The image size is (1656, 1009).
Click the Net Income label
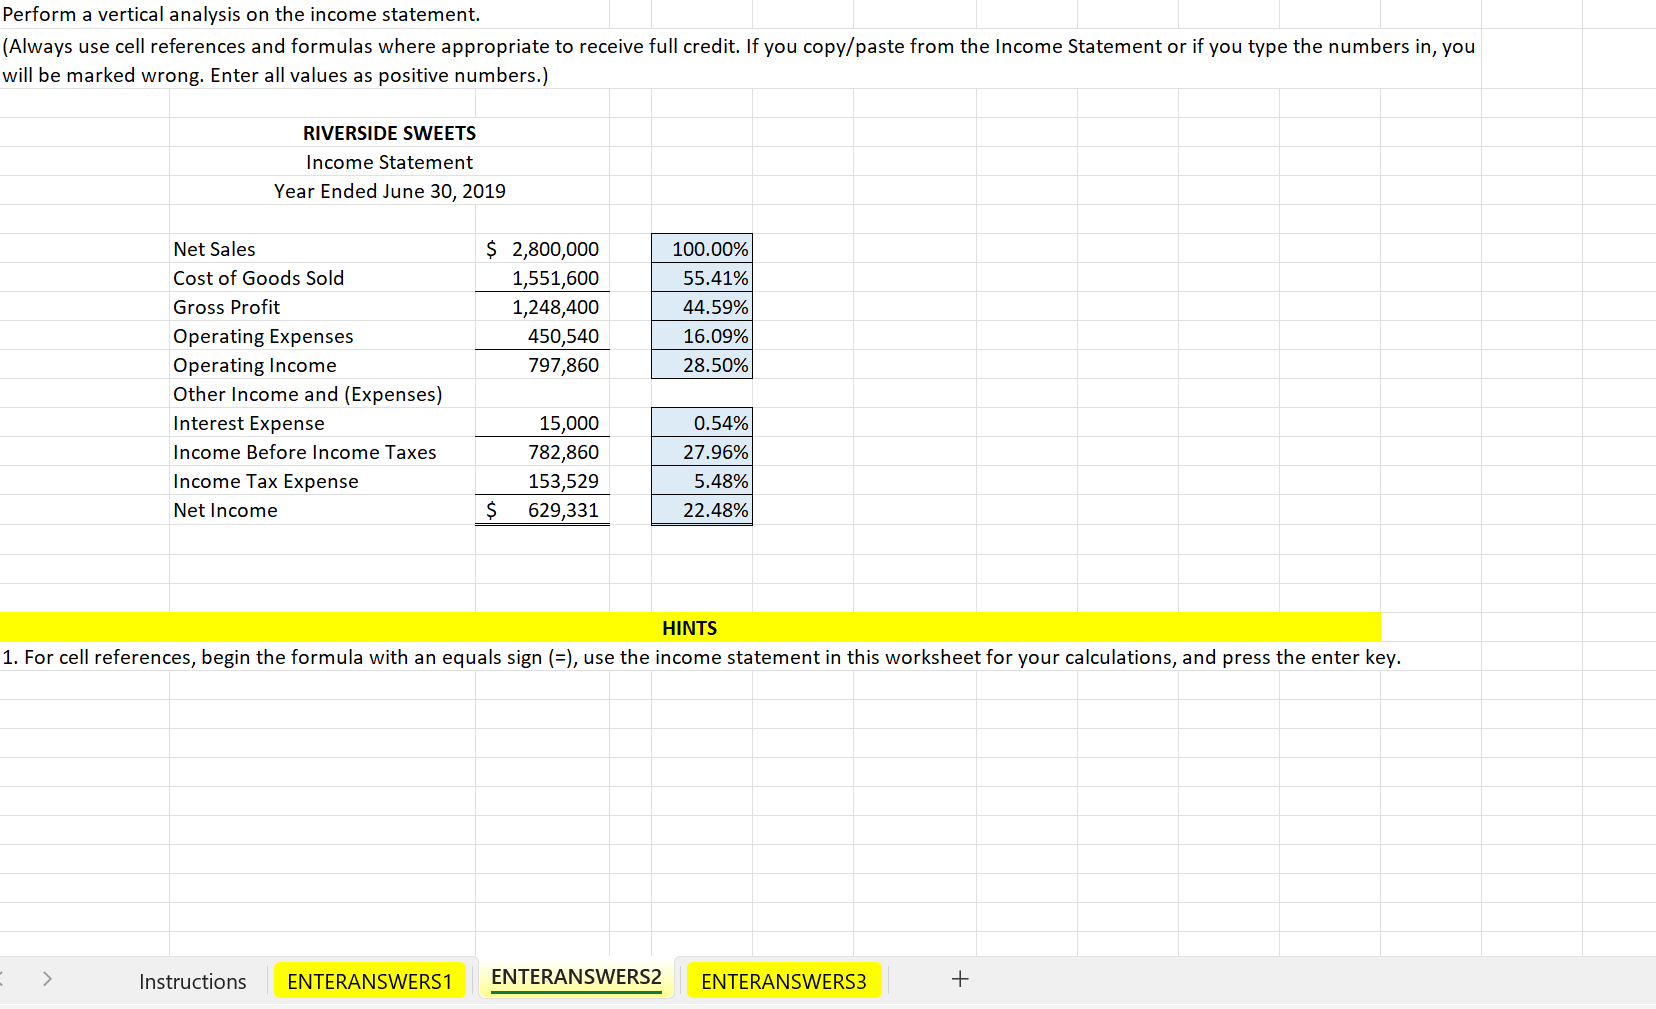coord(225,510)
